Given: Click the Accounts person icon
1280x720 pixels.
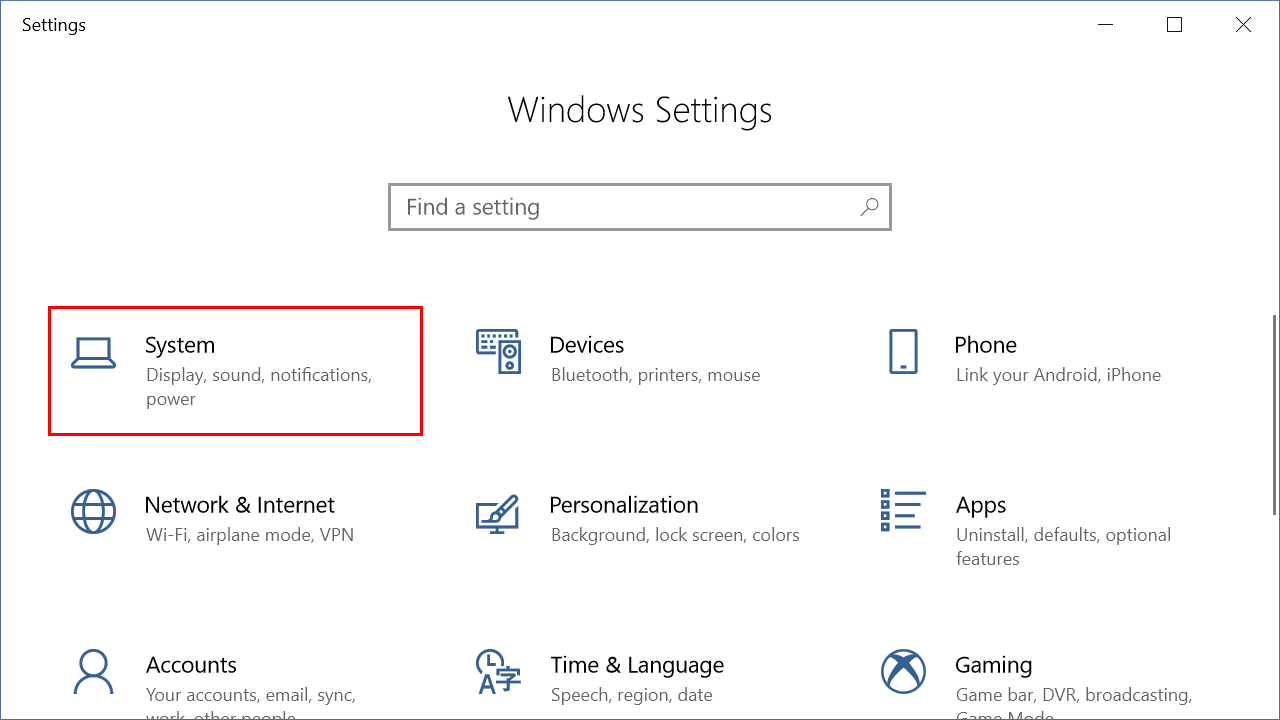Looking at the screenshot, I should pos(93,671).
